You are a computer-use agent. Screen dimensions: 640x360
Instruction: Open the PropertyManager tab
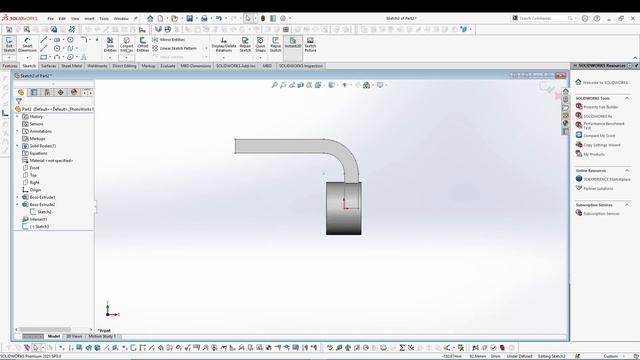click(x=34, y=93)
